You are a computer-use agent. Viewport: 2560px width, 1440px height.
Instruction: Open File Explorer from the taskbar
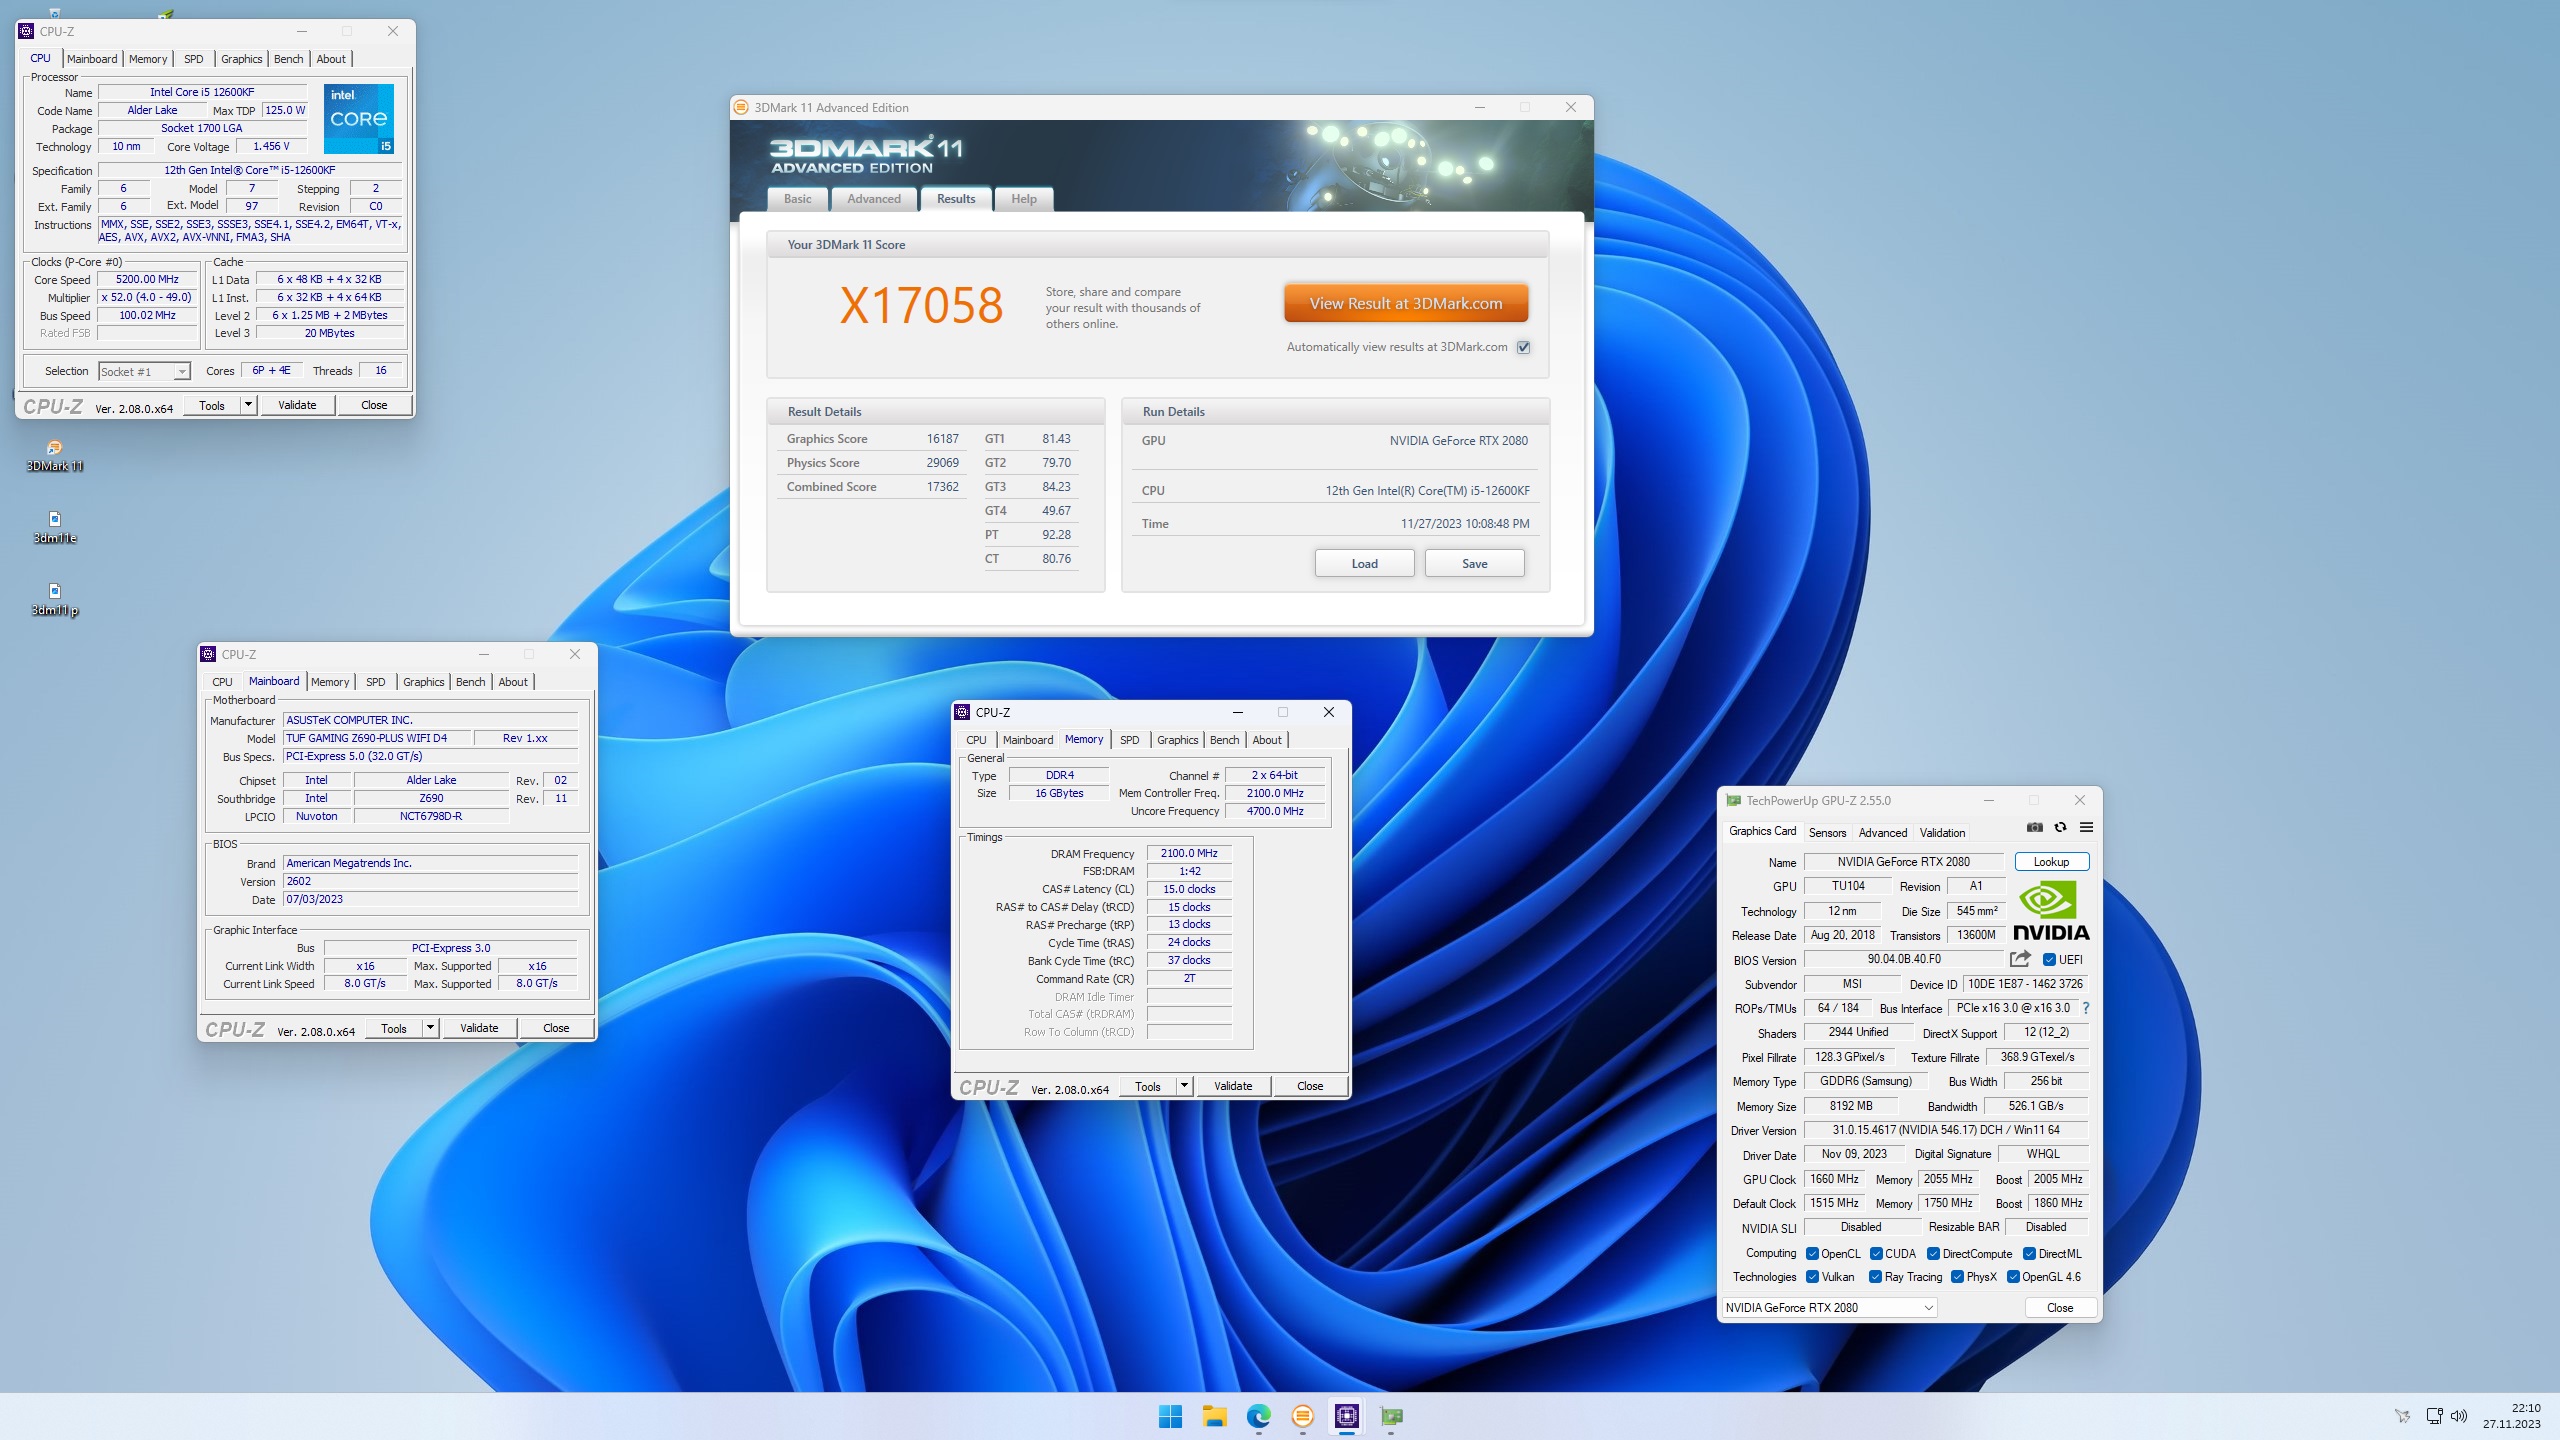pyautogui.click(x=1214, y=1416)
